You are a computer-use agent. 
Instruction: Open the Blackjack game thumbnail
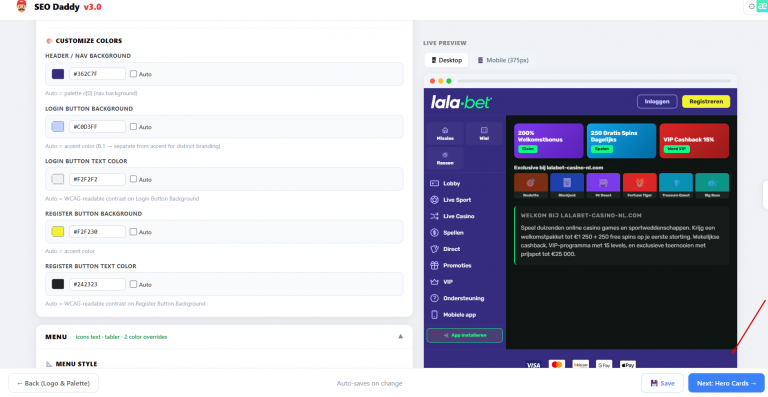[567, 186]
